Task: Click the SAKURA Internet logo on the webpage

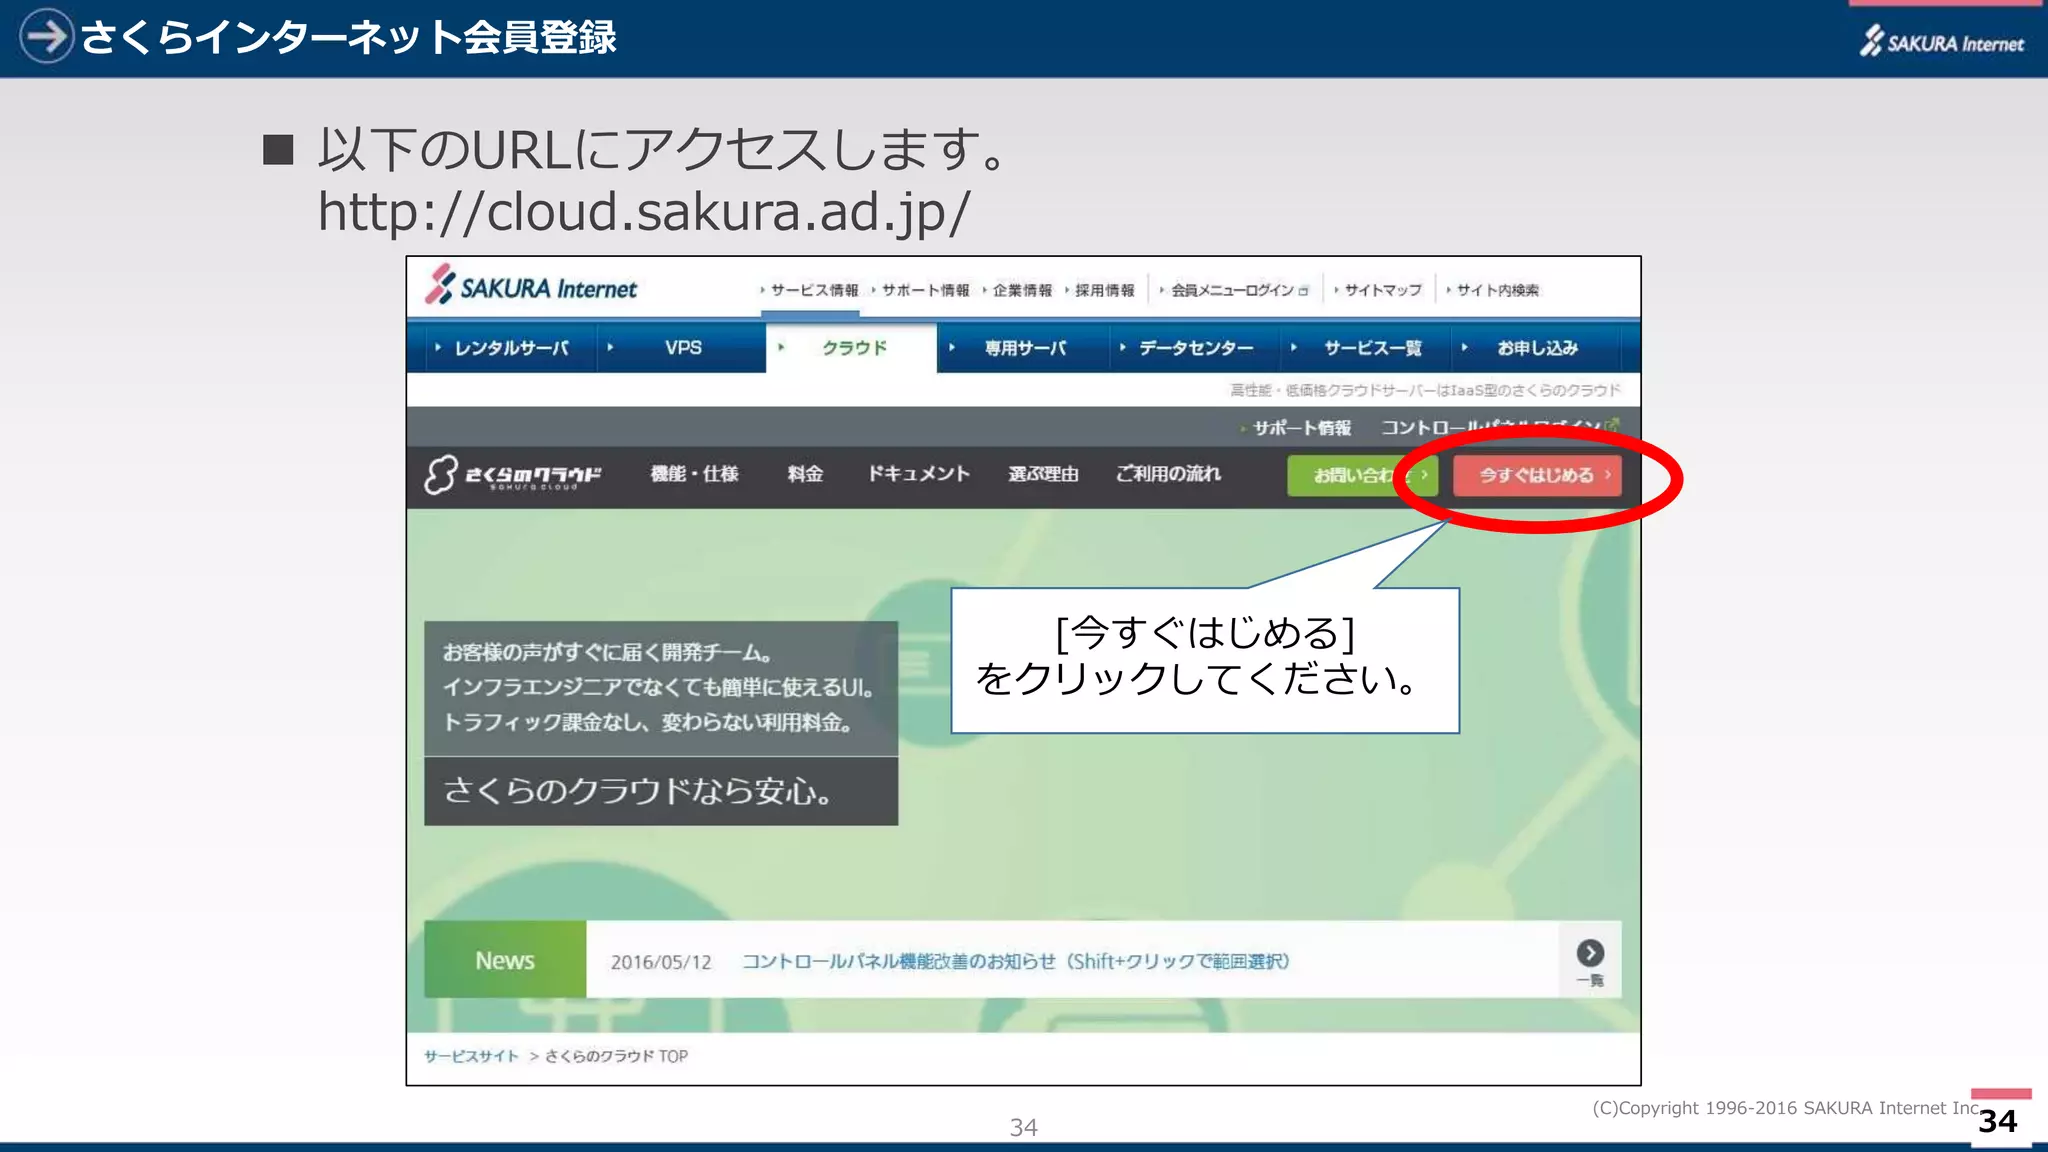Action: coord(531,286)
